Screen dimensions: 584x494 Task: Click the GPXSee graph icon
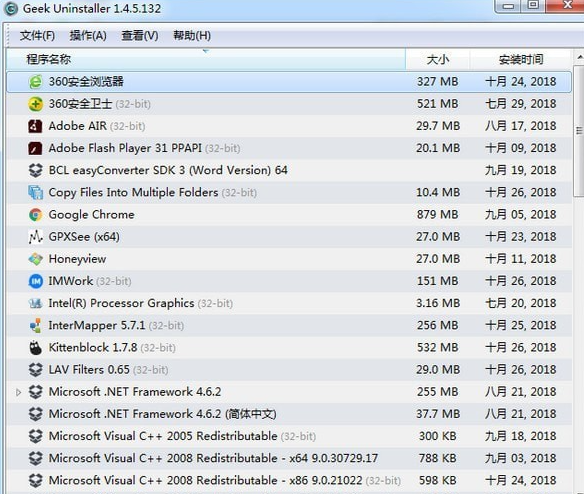(36, 237)
